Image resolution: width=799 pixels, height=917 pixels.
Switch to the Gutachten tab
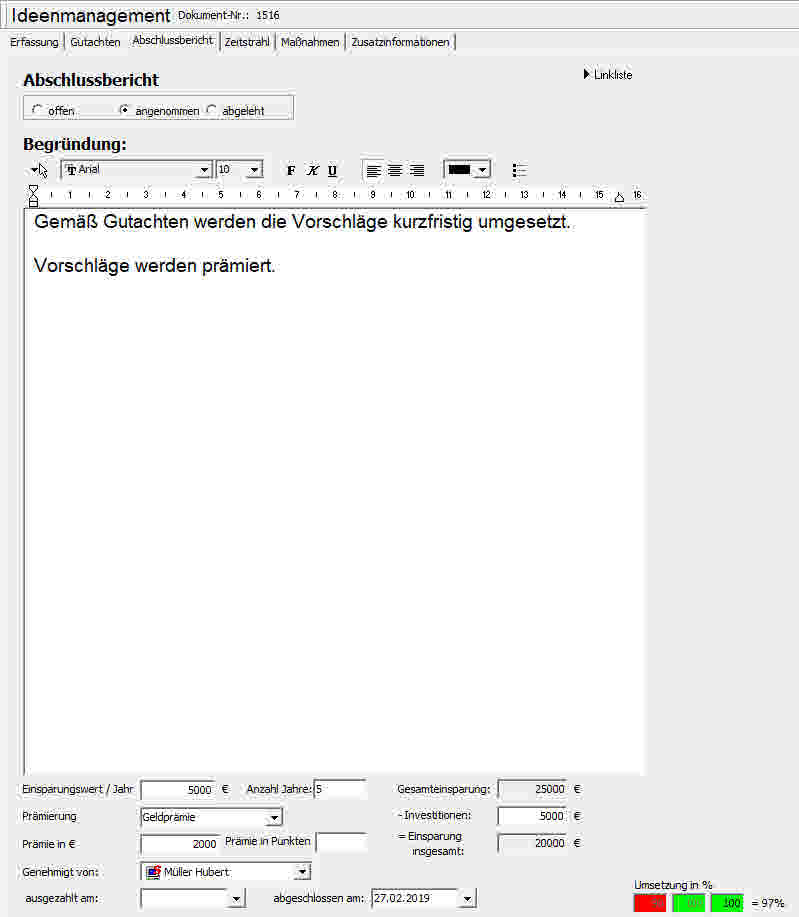point(95,42)
